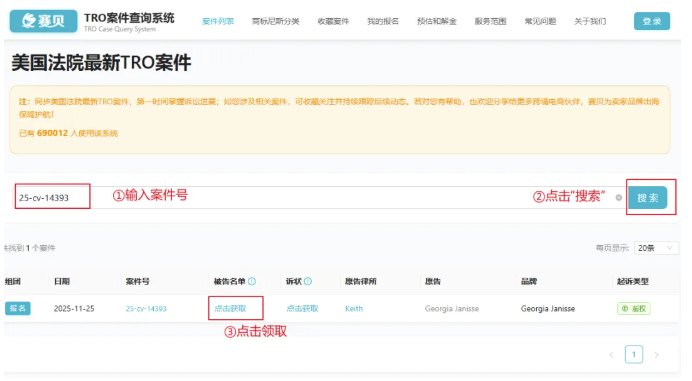Go to previous page arrow
The image size is (692, 381).
coord(611,355)
